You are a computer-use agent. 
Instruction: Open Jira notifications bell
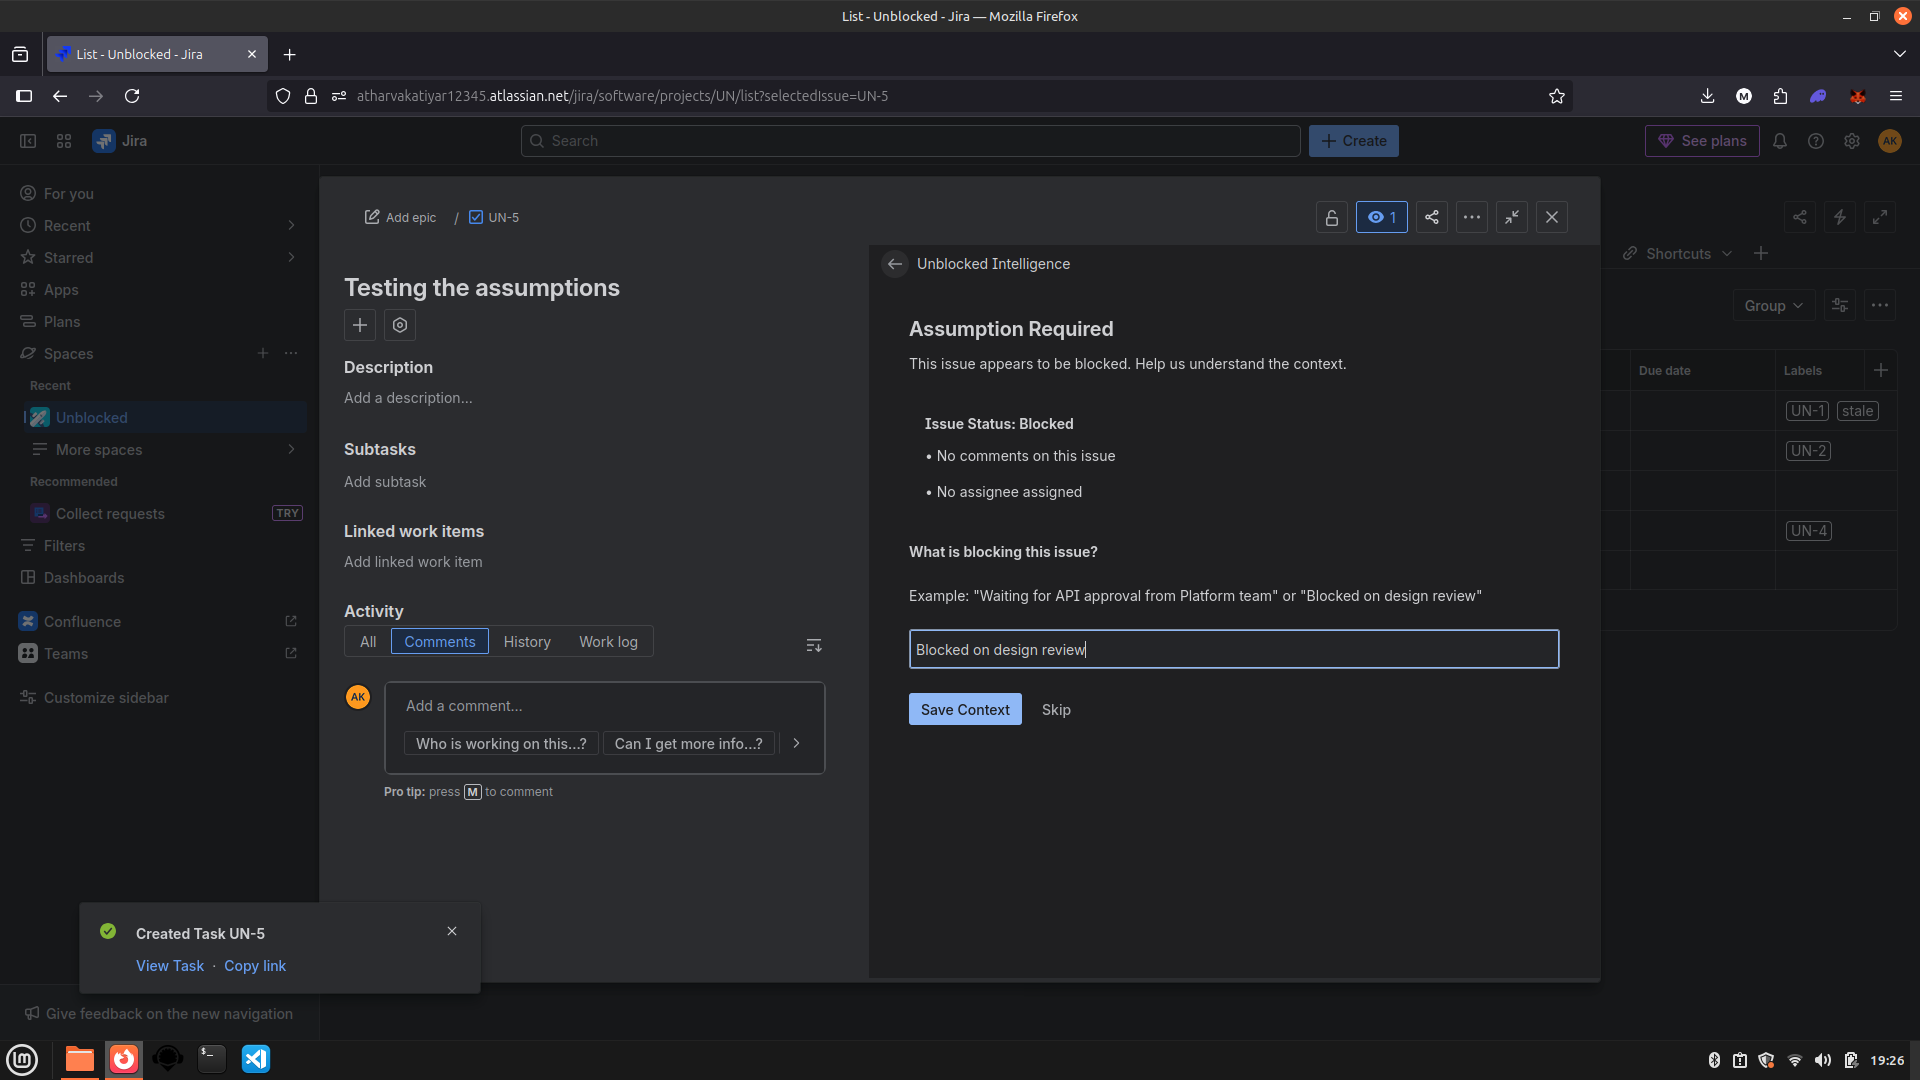click(x=1780, y=141)
